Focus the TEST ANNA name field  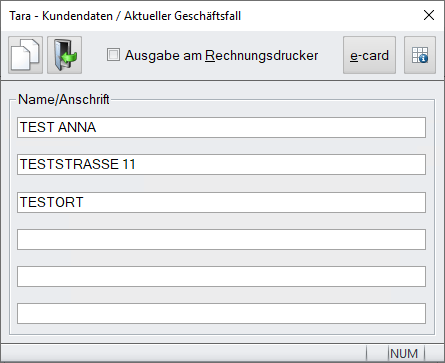(x=221, y=127)
